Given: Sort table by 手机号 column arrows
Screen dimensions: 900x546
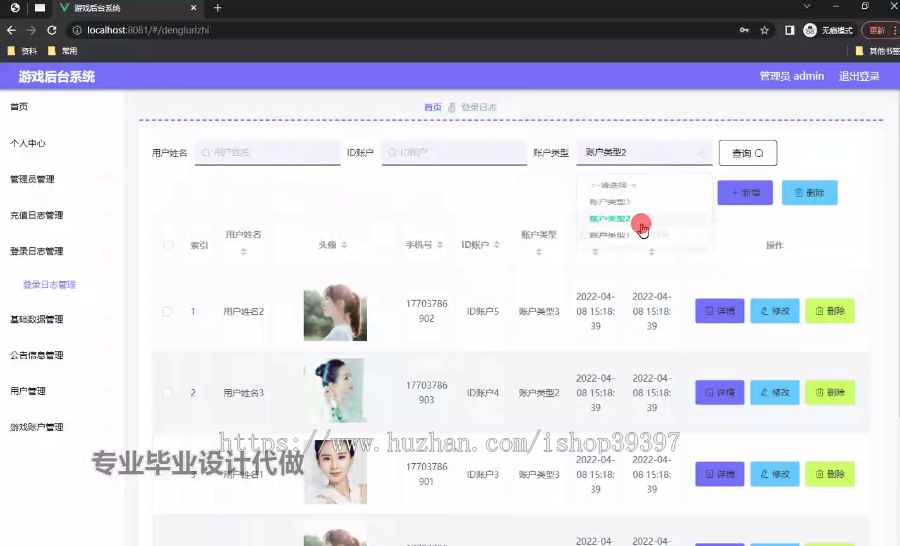Looking at the screenshot, I should [x=440, y=245].
